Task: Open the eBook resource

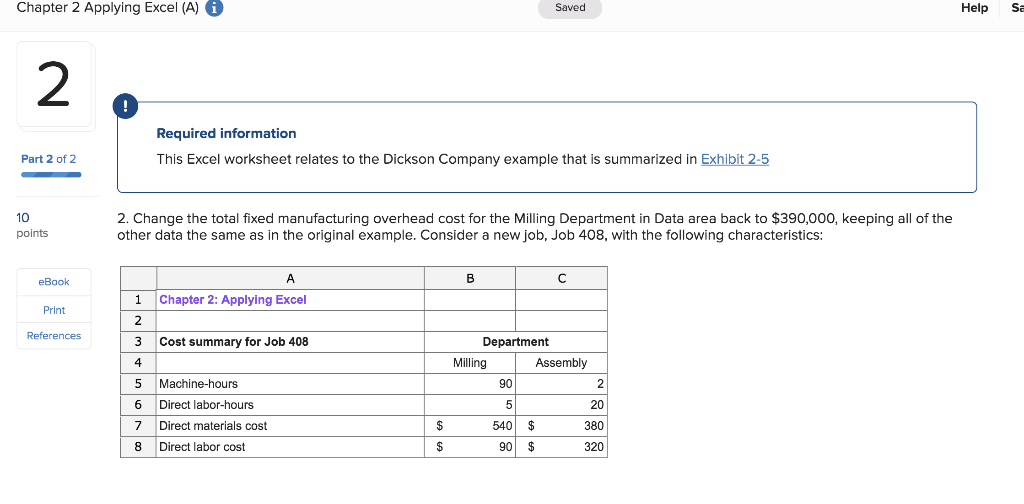Action: tap(54, 282)
